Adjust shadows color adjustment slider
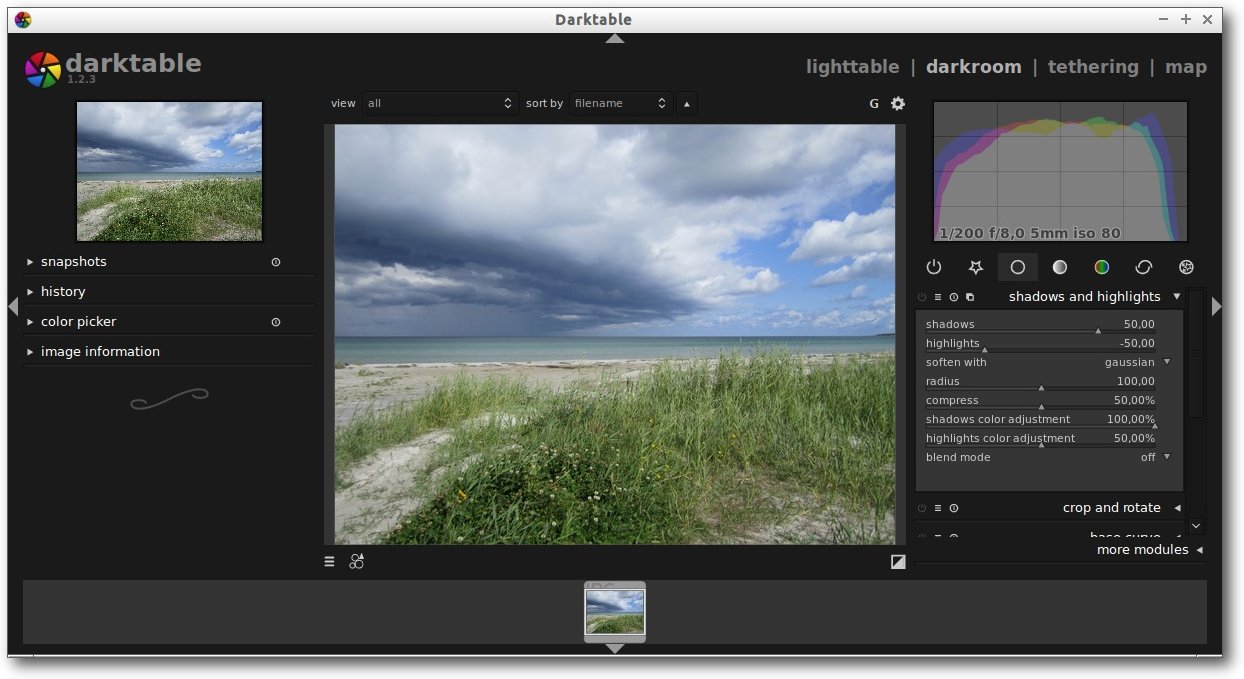This screenshot has height=679, width=1244. pos(1040,420)
